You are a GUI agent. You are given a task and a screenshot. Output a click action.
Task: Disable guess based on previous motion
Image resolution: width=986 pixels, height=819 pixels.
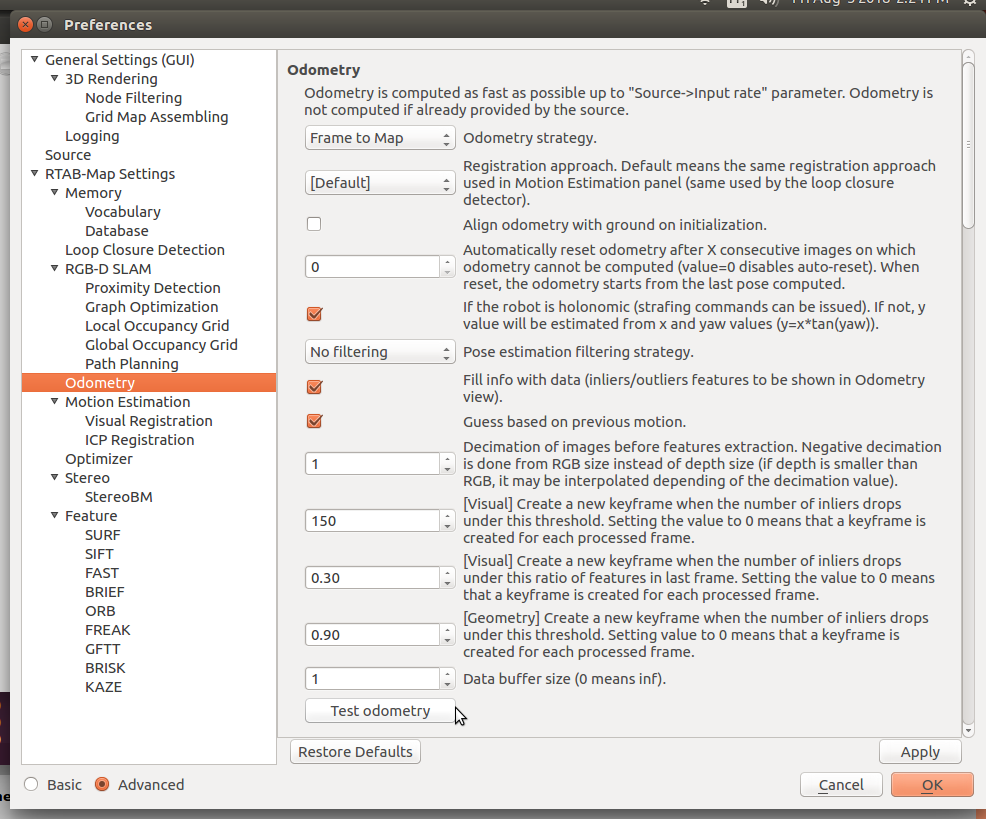pos(314,421)
